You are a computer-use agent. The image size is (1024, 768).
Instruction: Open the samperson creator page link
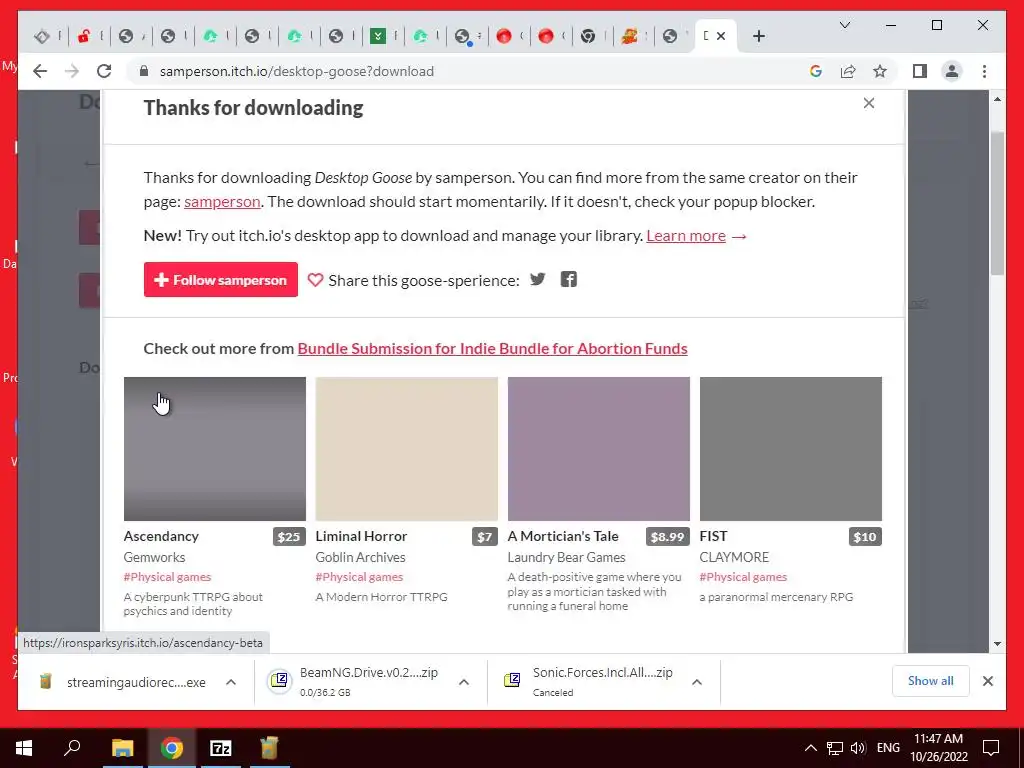click(x=222, y=202)
